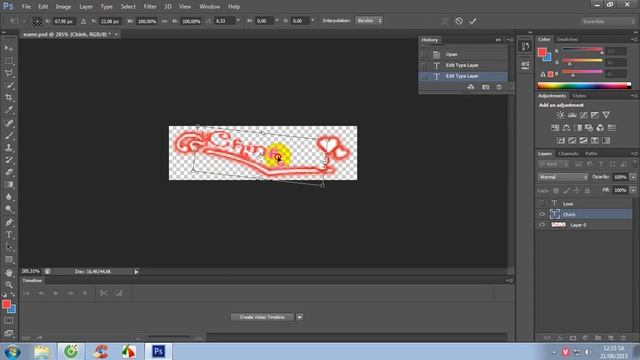
Task: Switch to warp mode toggle icon
Action: point(445,21)
